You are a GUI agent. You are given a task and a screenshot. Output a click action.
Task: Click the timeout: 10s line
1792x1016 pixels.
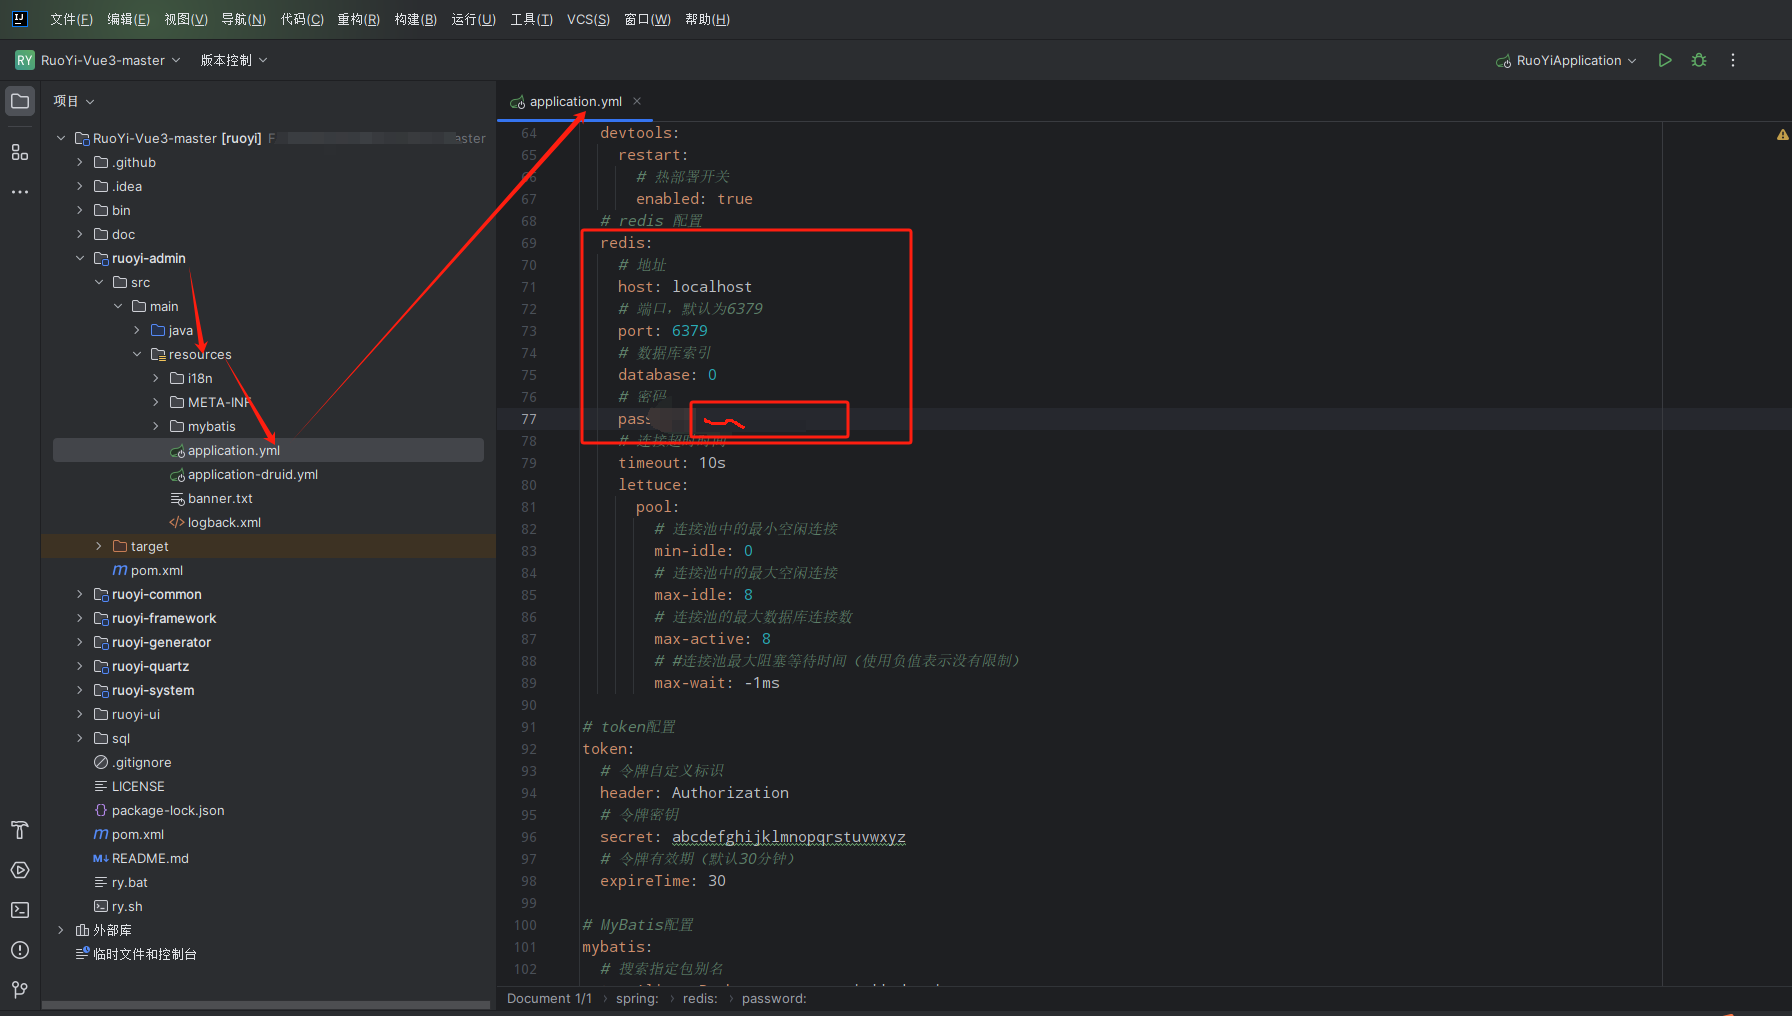click(x=672, y=463)
